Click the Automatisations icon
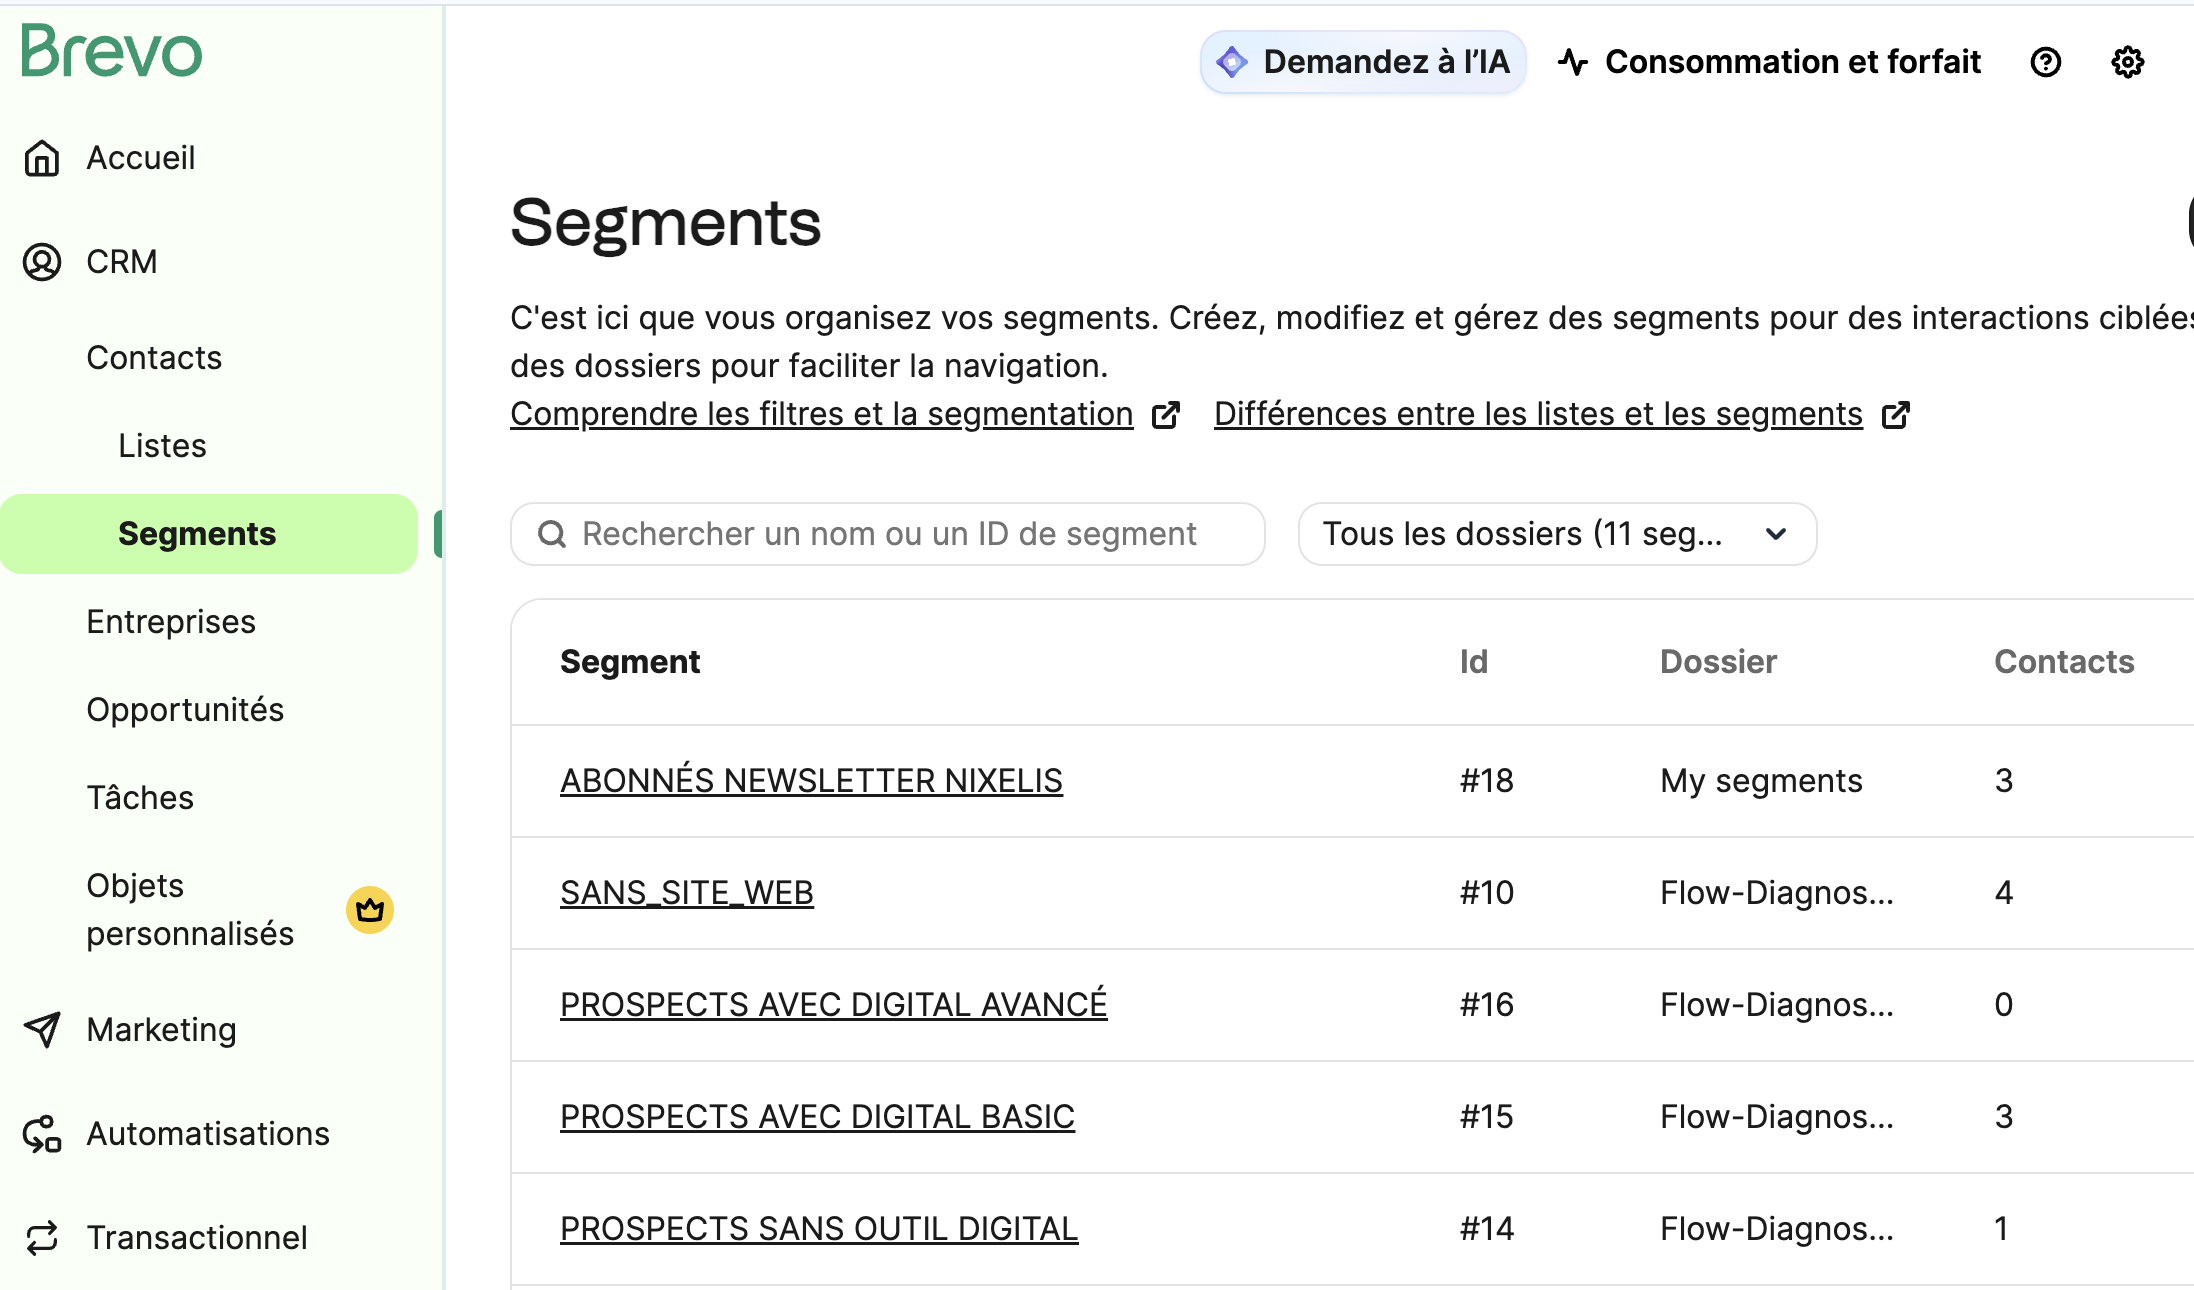Screen dimensions: 2194x1290 (42, 1134)
